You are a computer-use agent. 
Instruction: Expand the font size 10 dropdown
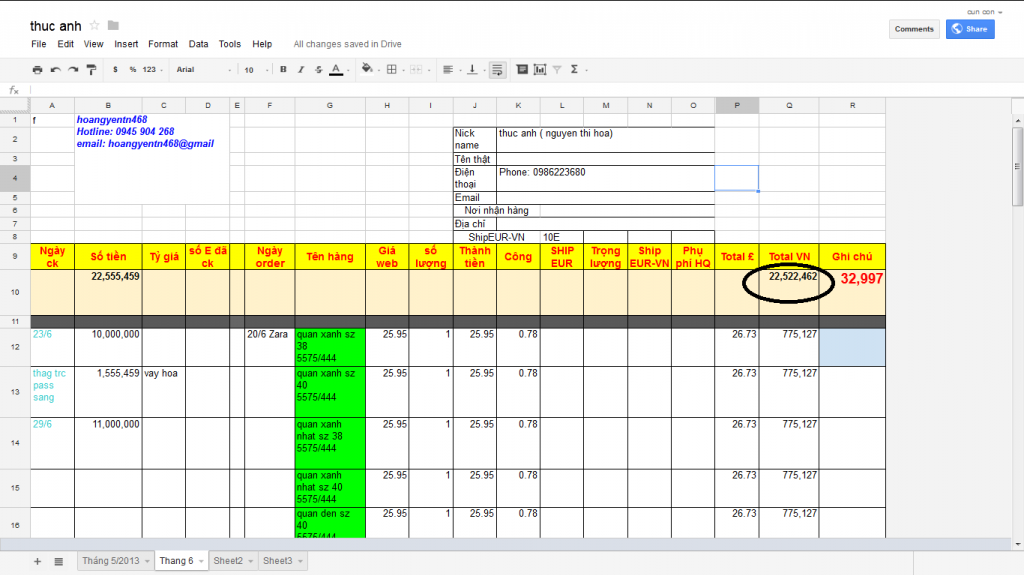point(255,70)
